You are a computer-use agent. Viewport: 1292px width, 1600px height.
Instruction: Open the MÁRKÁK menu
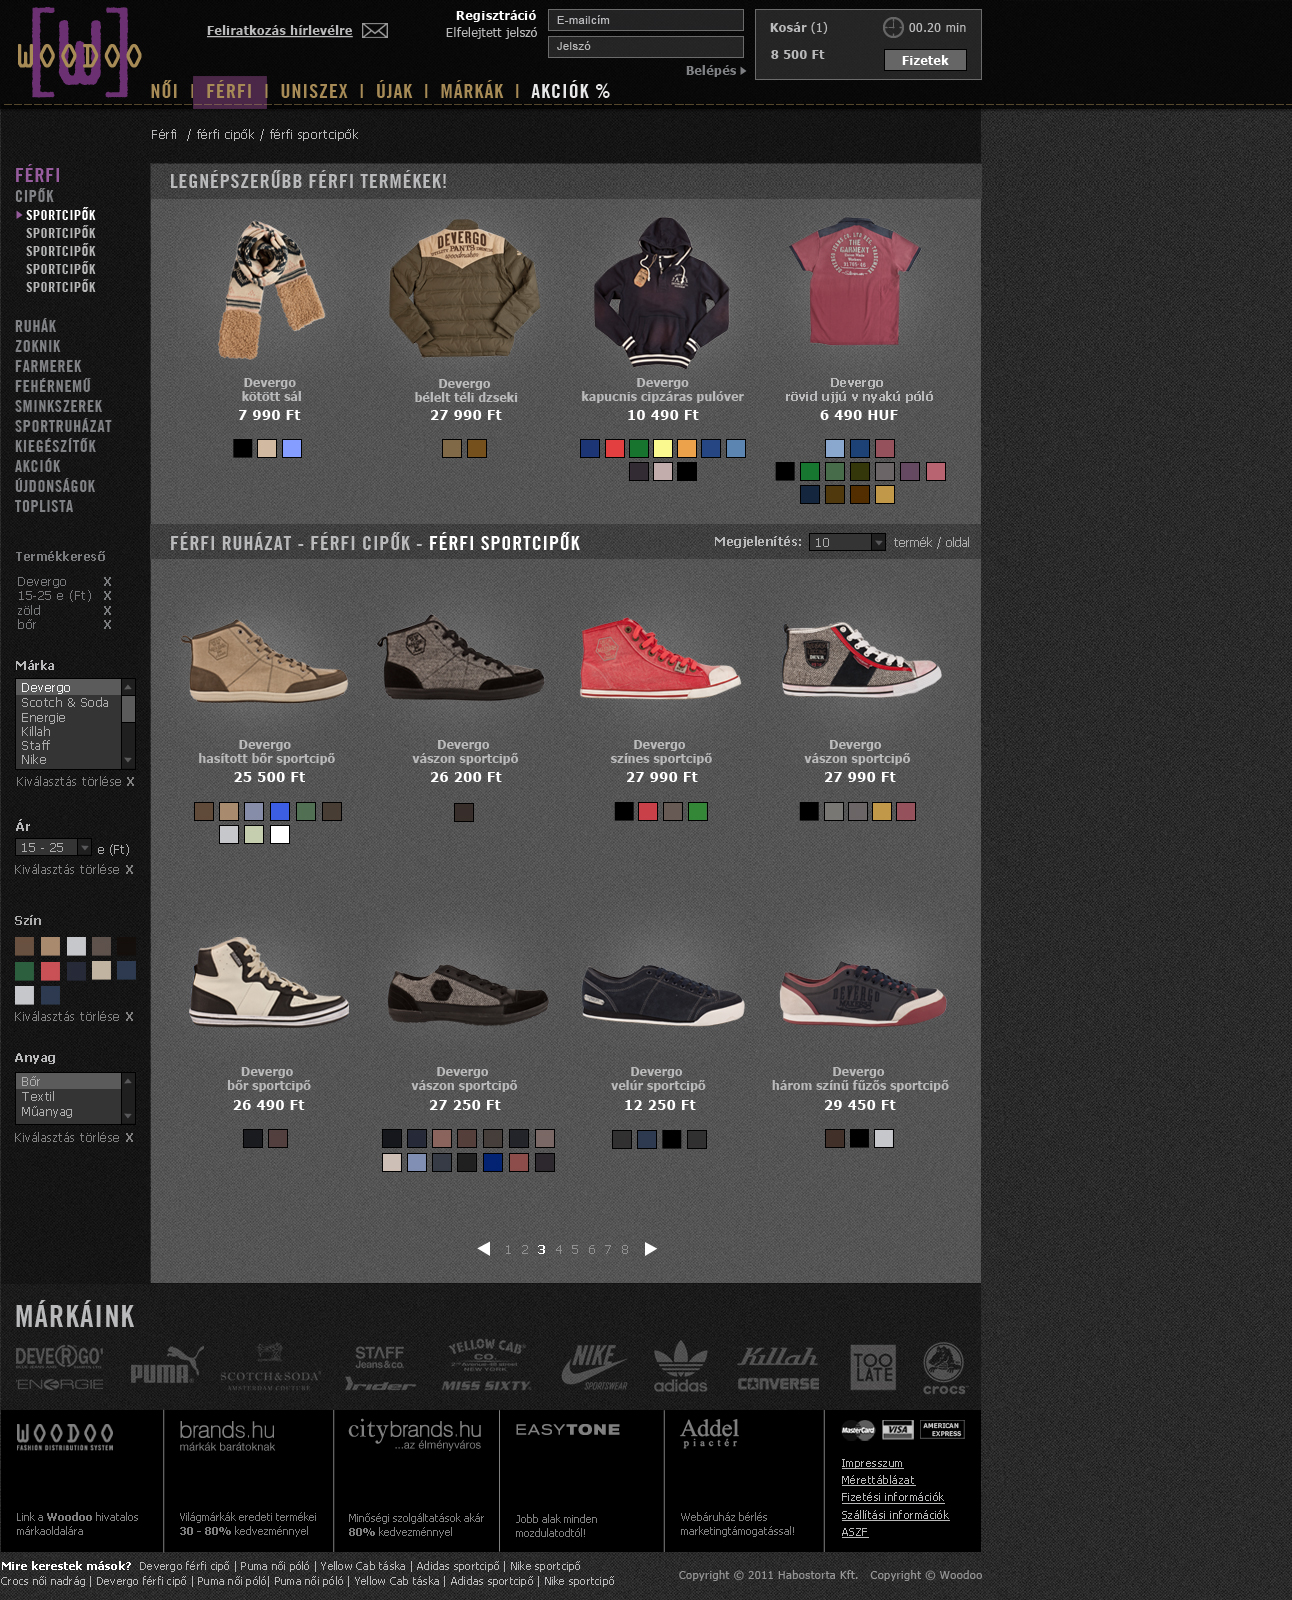click(472, 91)
